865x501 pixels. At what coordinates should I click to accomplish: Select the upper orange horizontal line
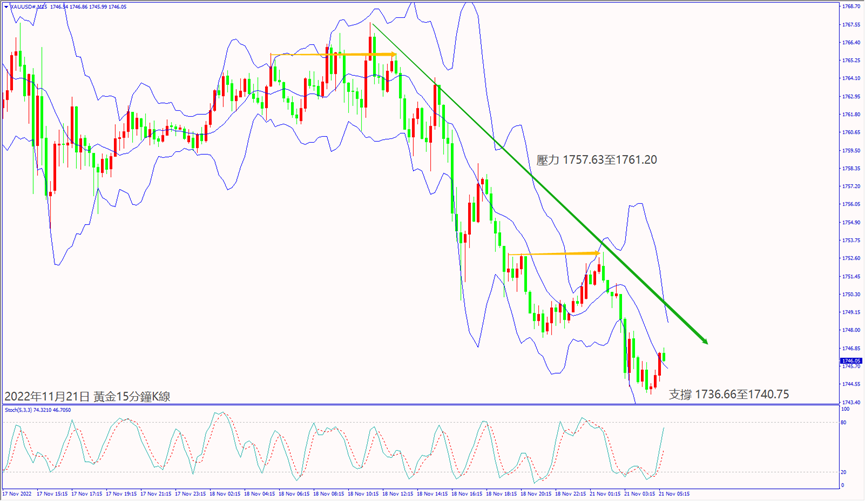332,54
